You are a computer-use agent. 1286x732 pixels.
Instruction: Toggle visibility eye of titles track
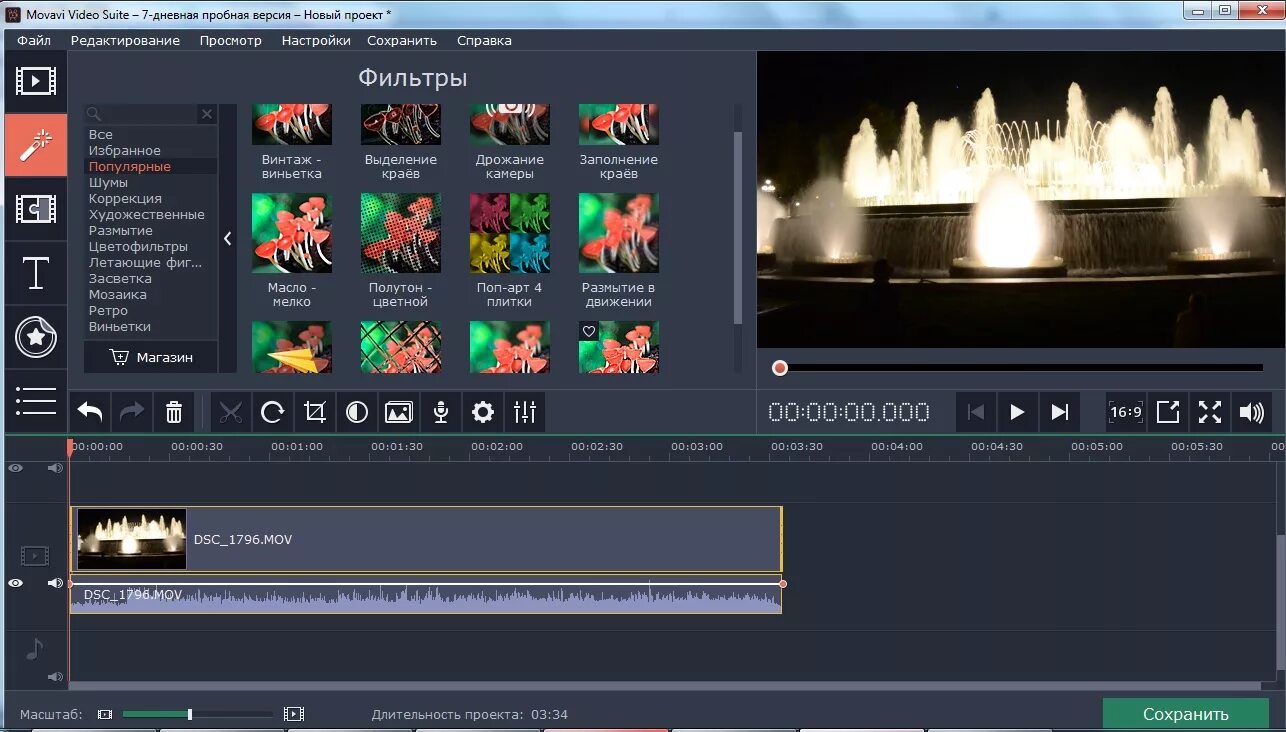[x=15, y=467]
